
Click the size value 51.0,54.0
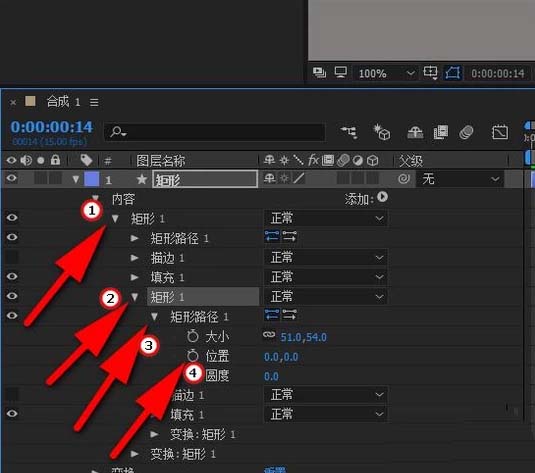(x=303, y=337)
